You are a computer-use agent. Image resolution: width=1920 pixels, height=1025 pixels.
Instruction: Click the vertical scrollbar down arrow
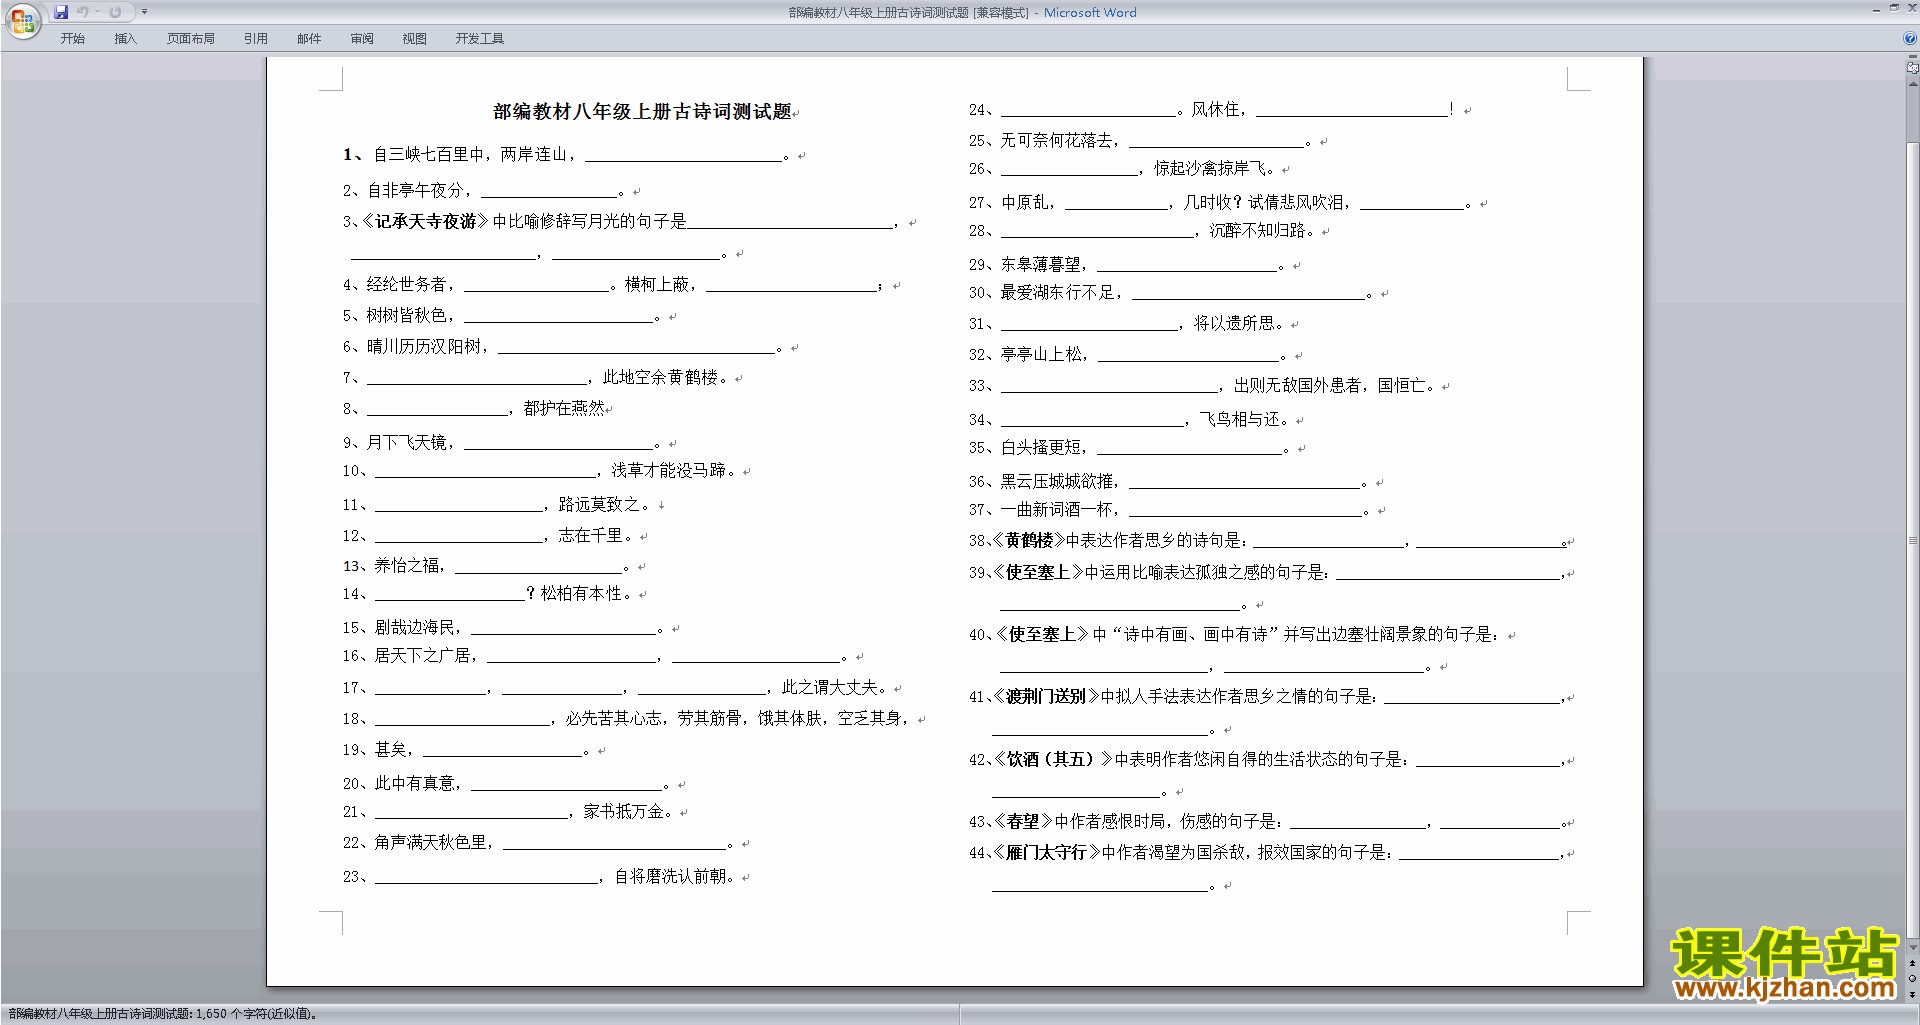[1913, 946]
